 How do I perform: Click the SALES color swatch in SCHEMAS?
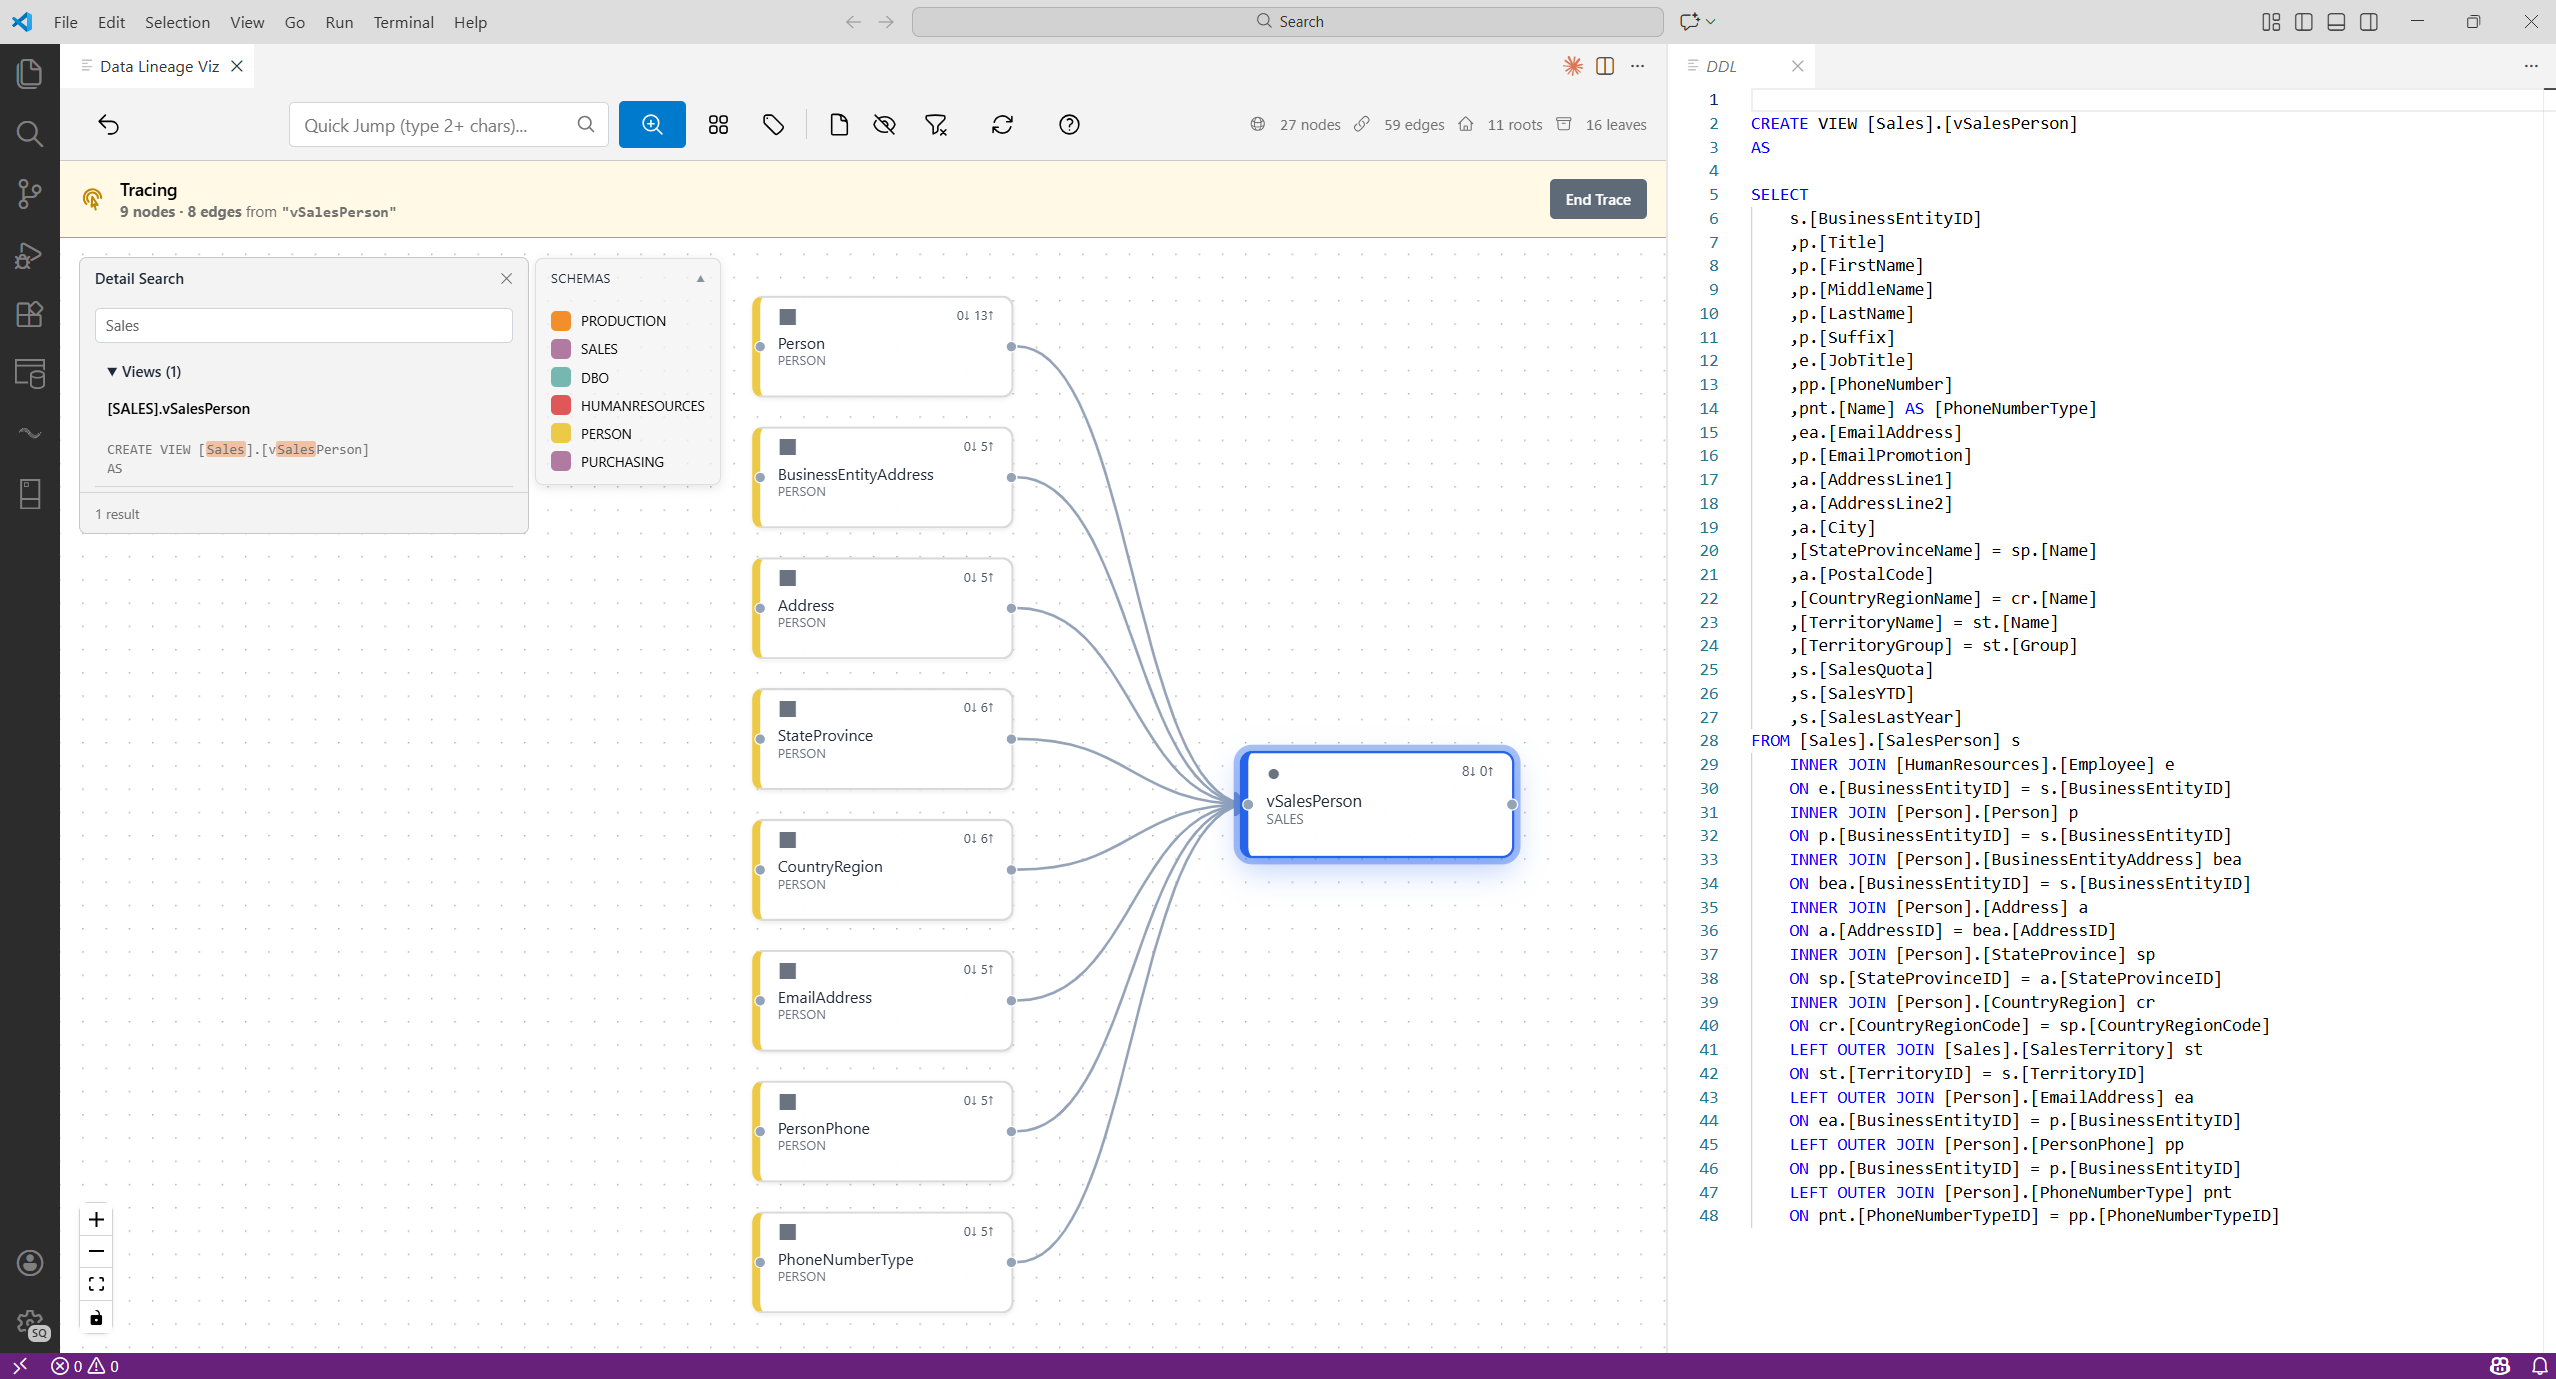point(561,348)
